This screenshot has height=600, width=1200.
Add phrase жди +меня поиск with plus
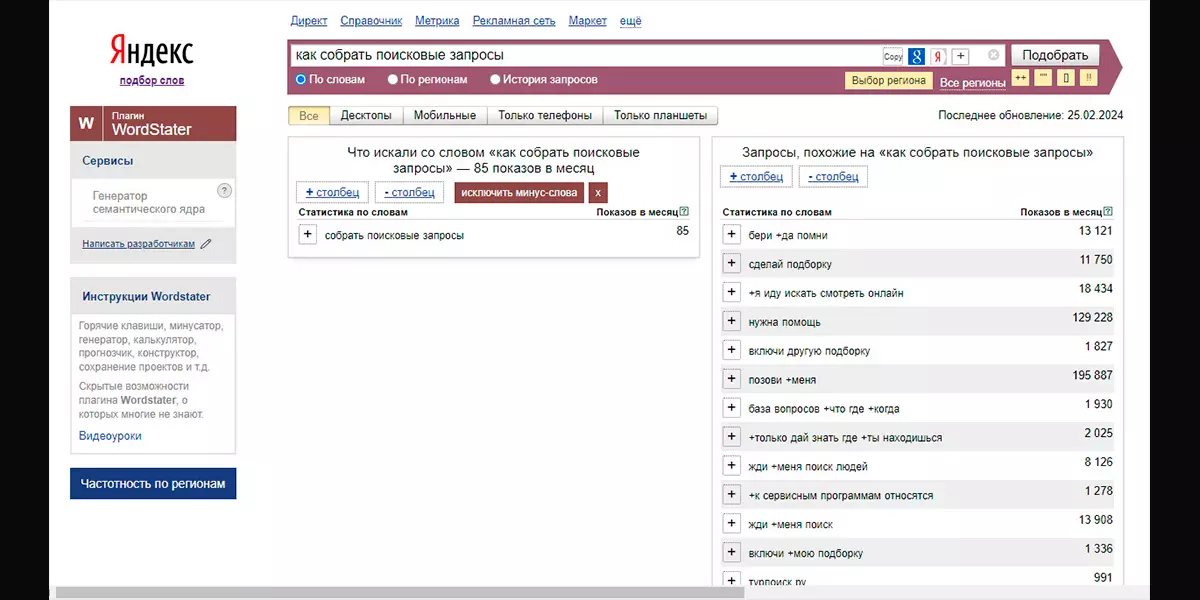[x=732, y=524]
